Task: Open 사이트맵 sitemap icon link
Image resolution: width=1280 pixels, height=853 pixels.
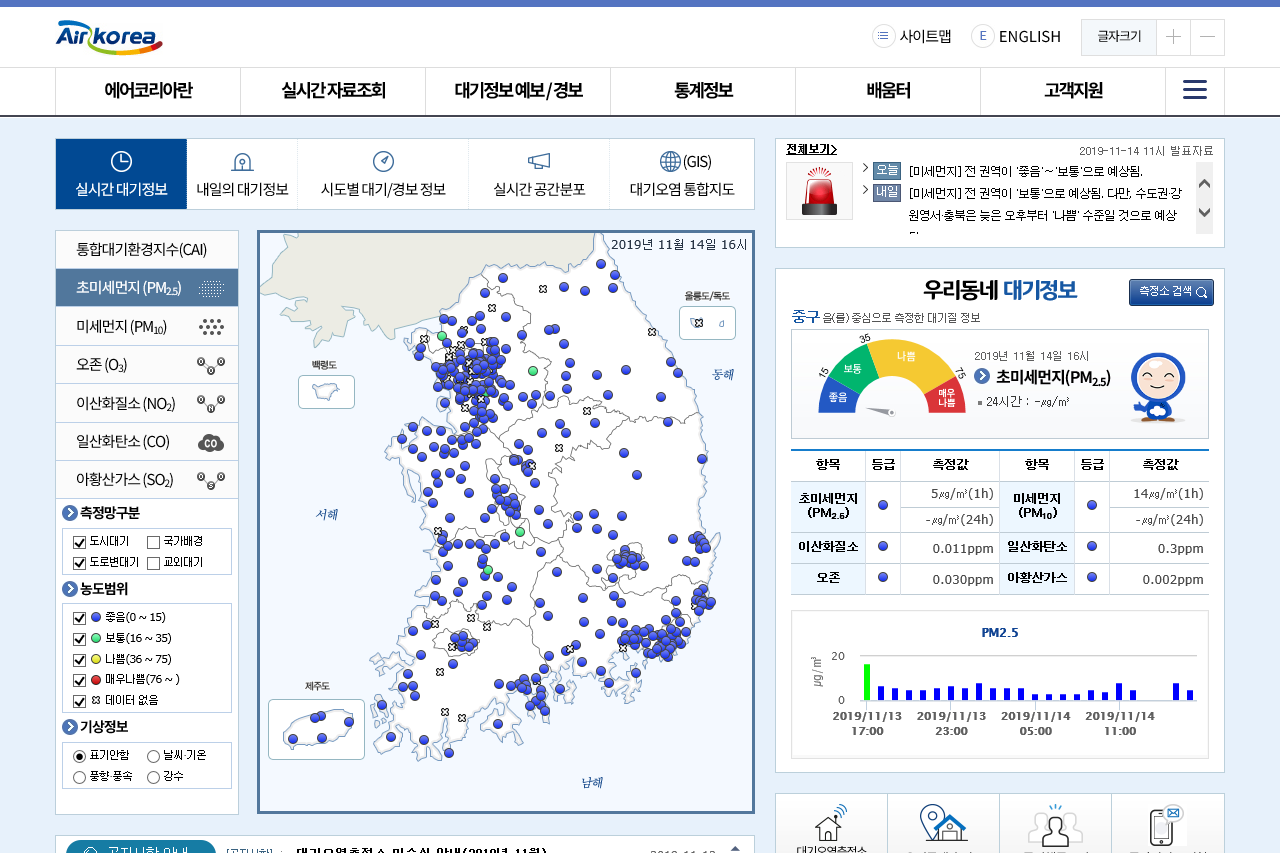Action: click(884, 36)
